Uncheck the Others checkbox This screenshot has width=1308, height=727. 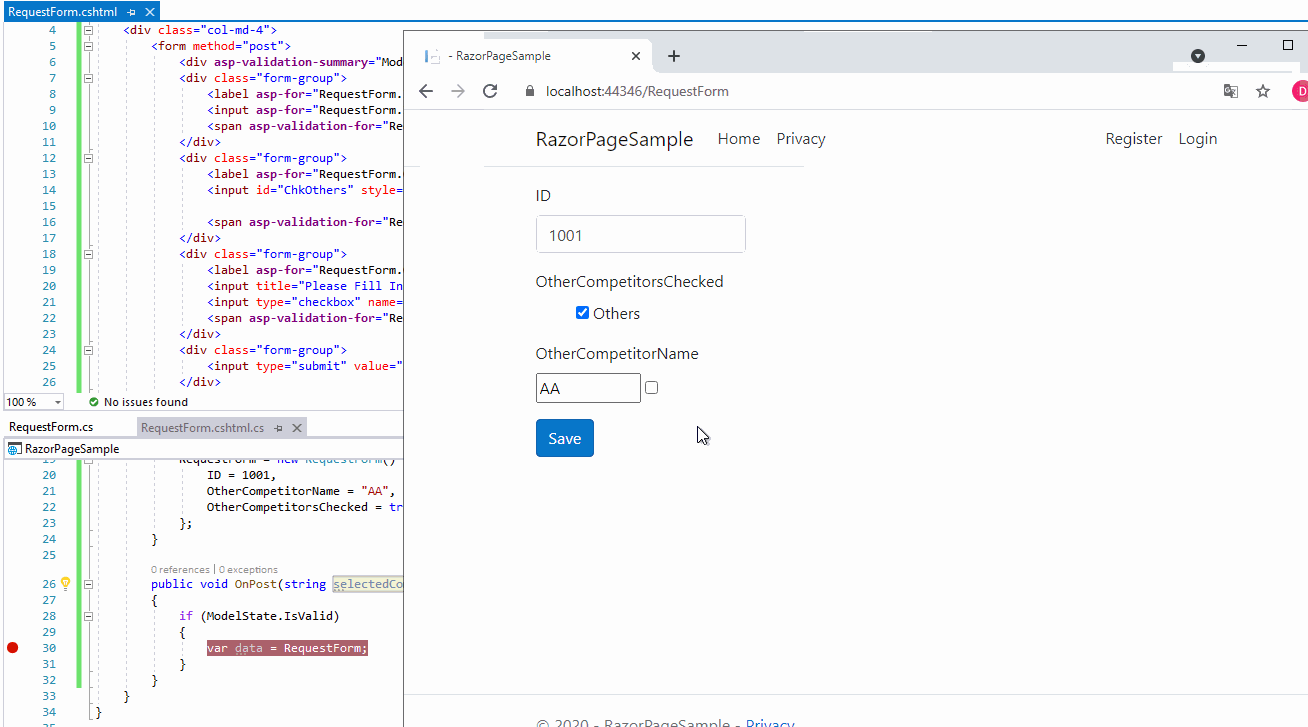582,312
